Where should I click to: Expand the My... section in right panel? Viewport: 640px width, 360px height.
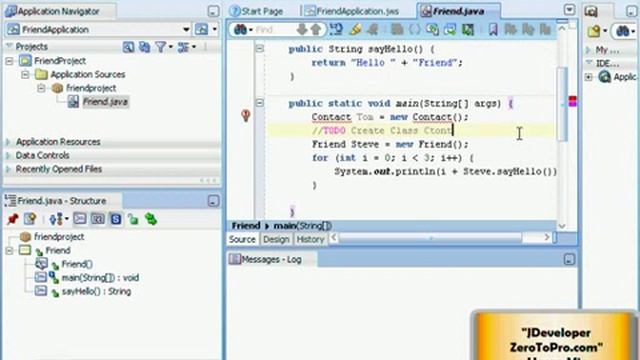pyautogui.click(x=589, y=50)
